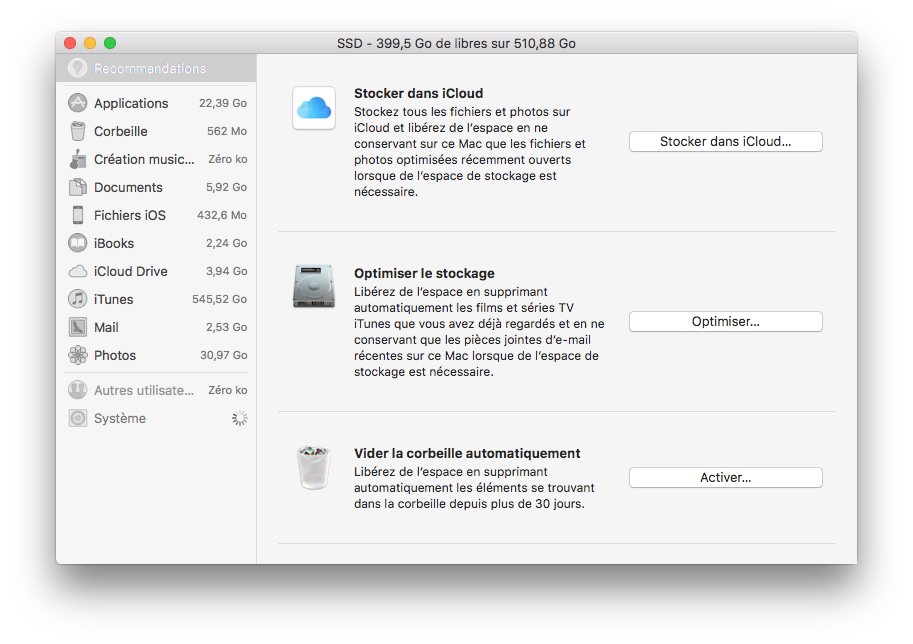The width and height of the screenshot is (913, 644).
Task: Click the Photos flower icon
Action: click(x=77, y=355)
